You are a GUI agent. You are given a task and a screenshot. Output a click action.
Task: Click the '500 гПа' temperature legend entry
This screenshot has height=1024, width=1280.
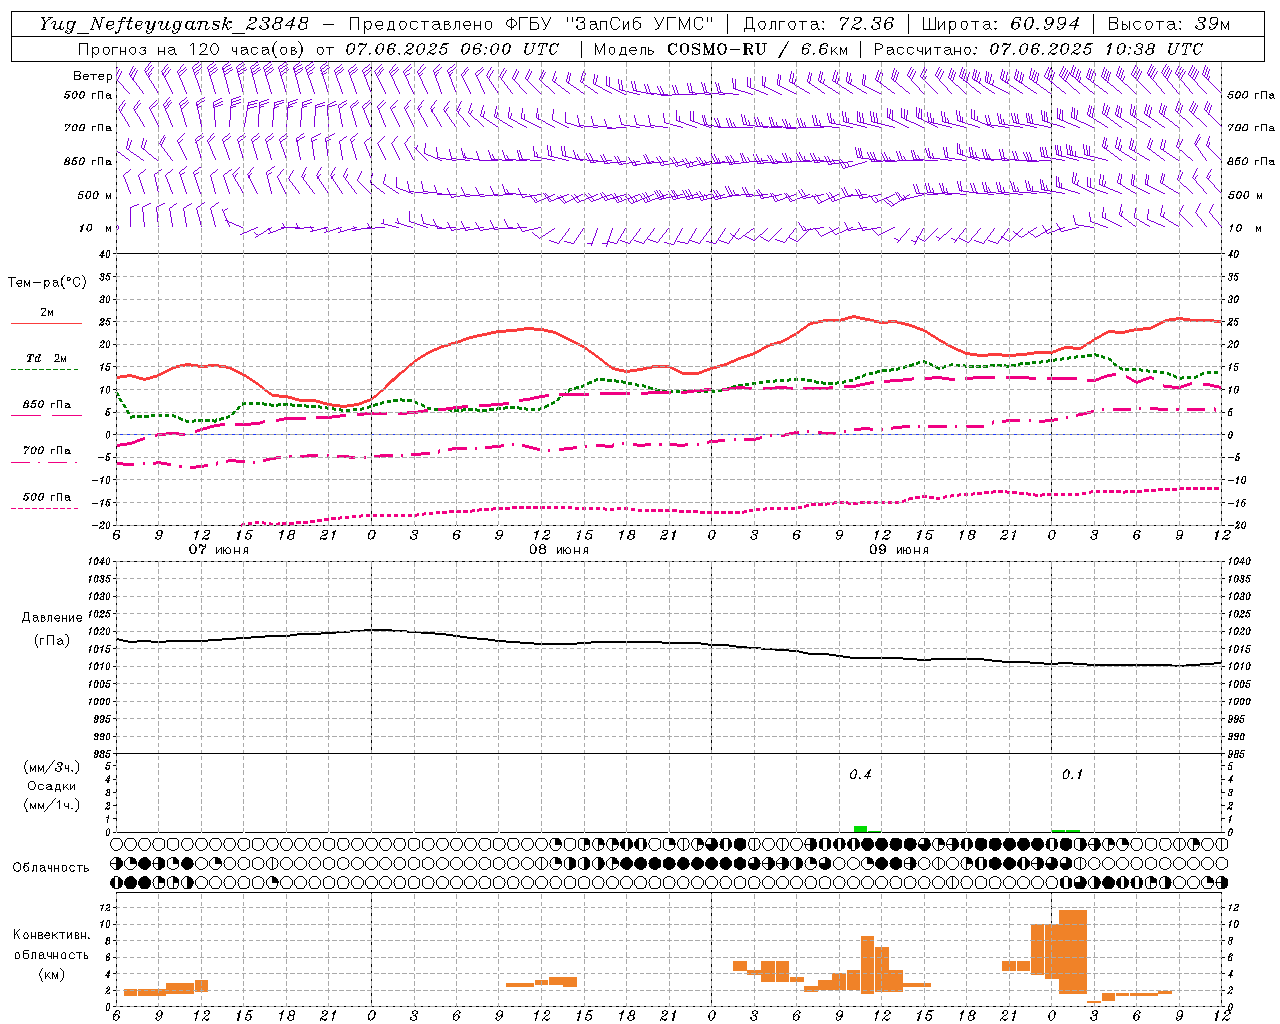pyautogui.click(x=47, y=497)
